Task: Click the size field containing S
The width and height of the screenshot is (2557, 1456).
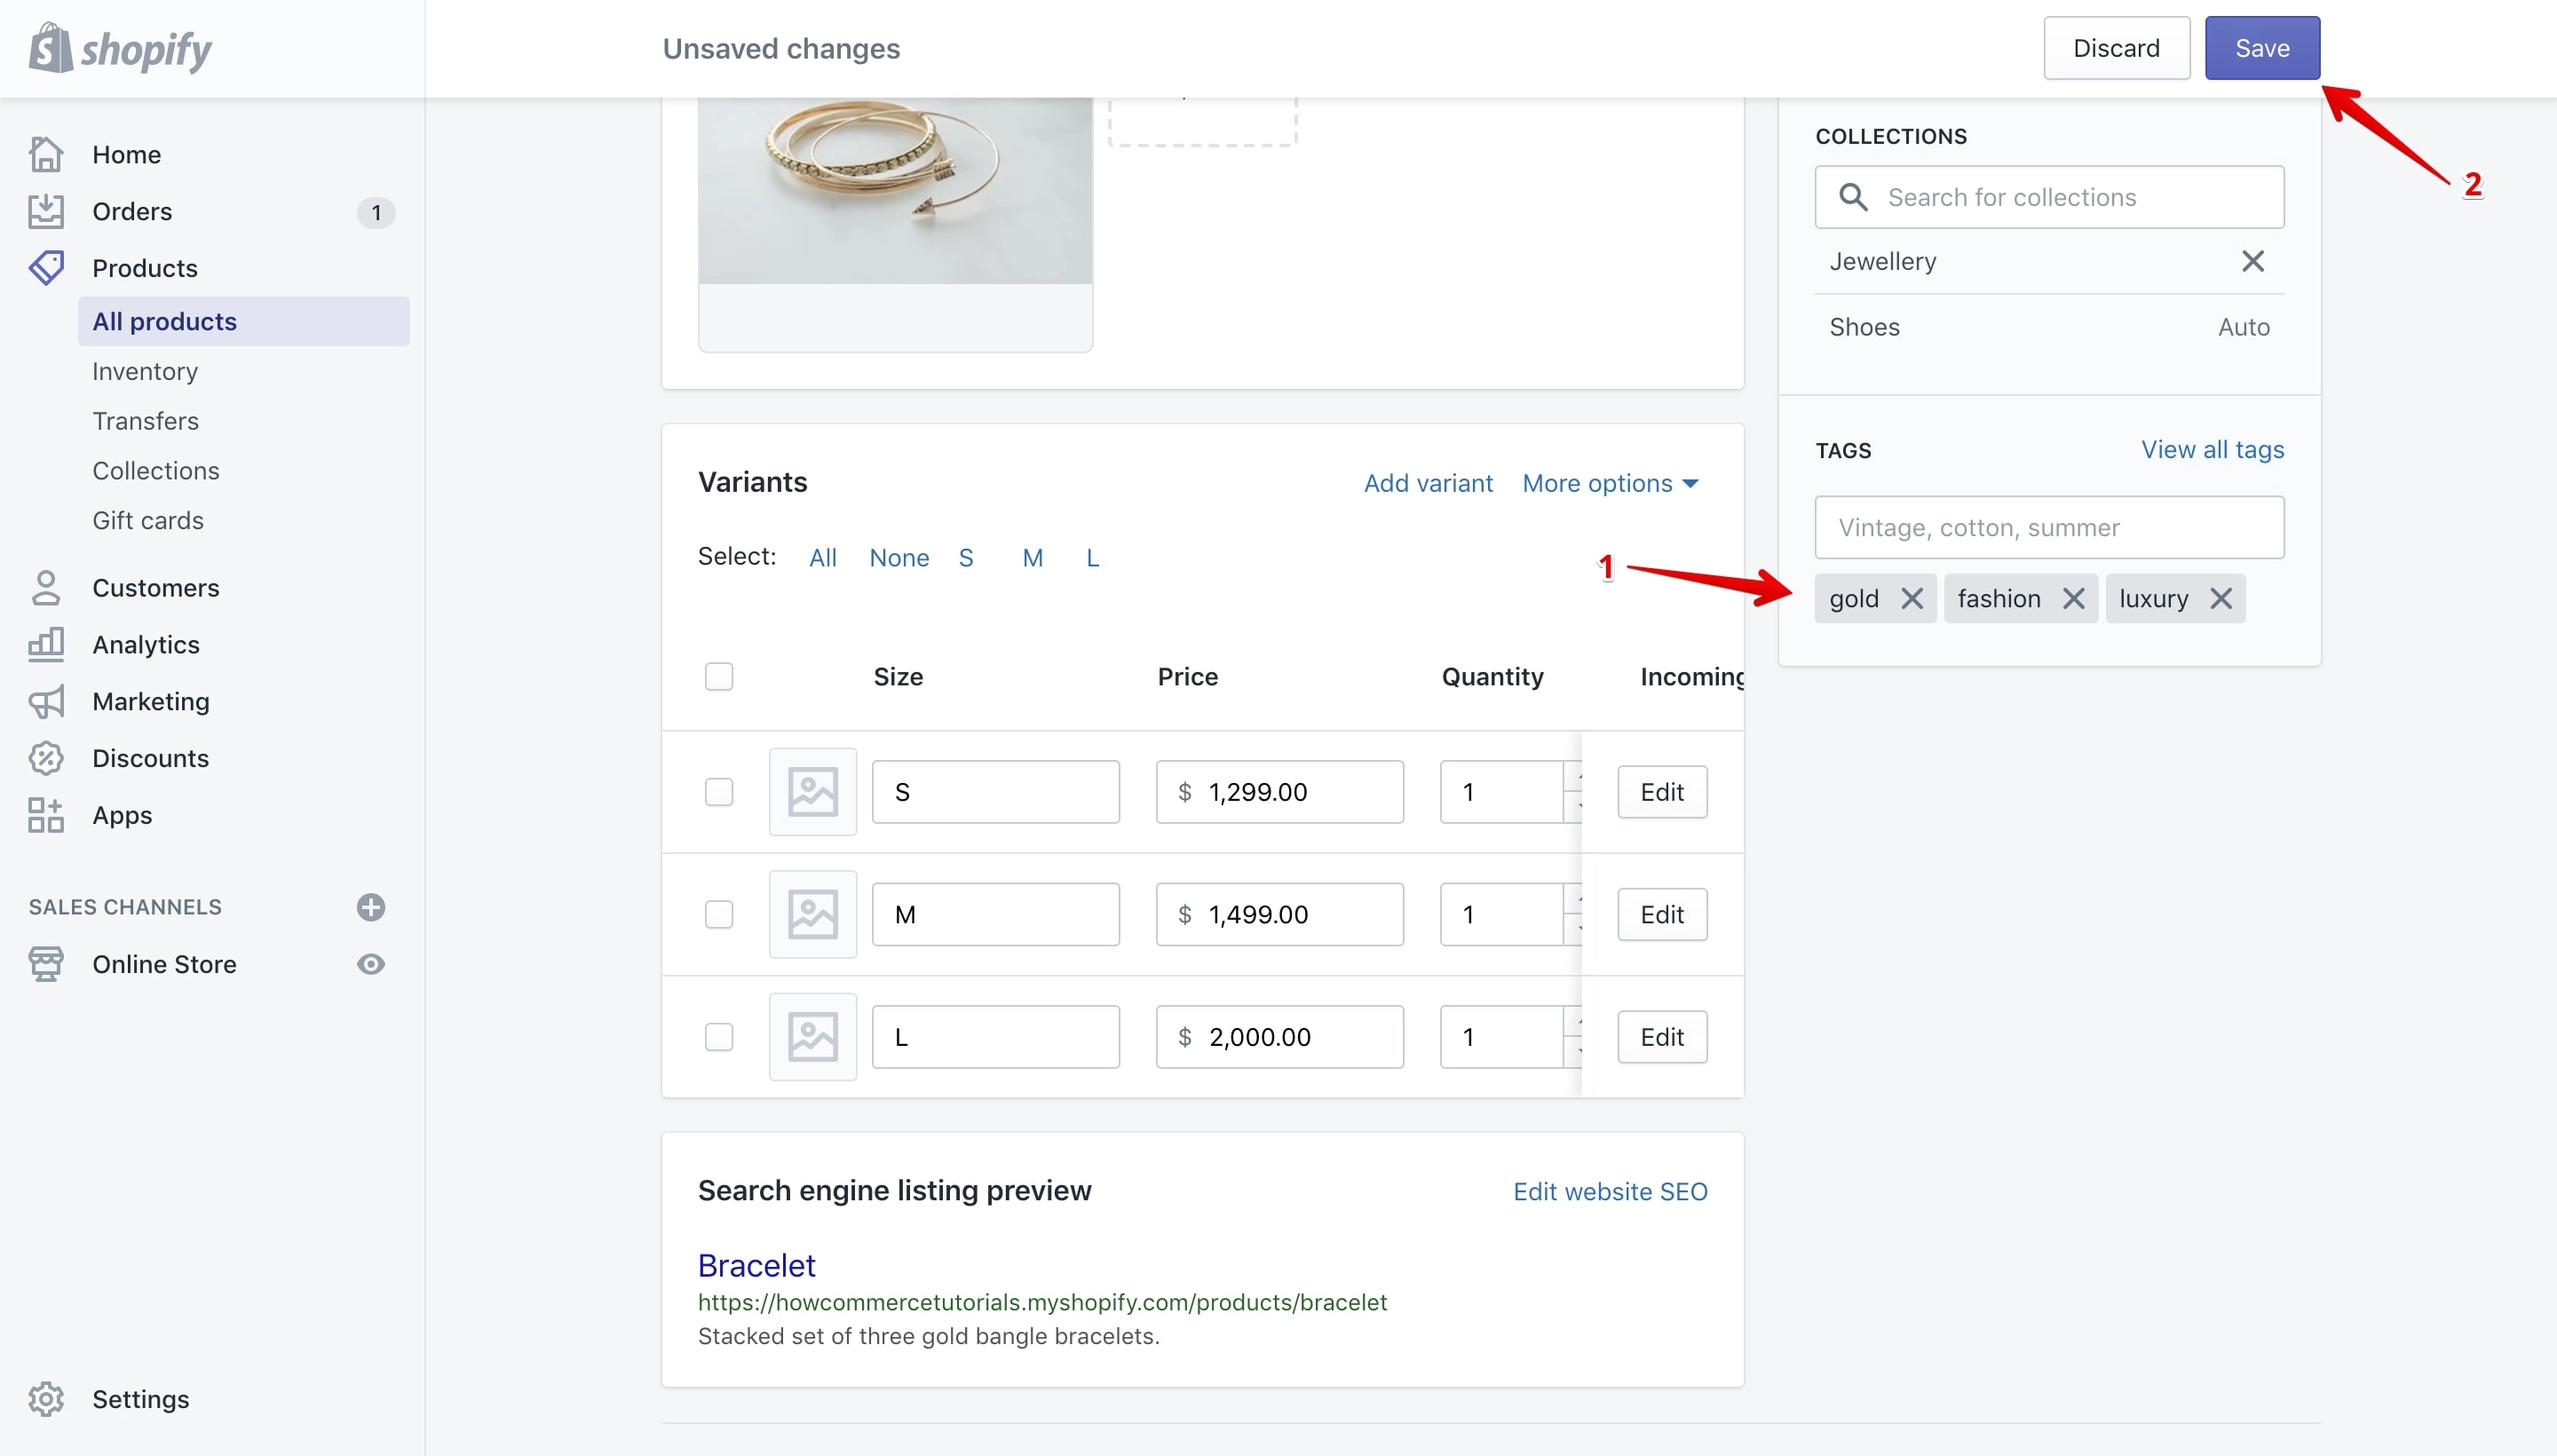Action: tap(995, 792)
